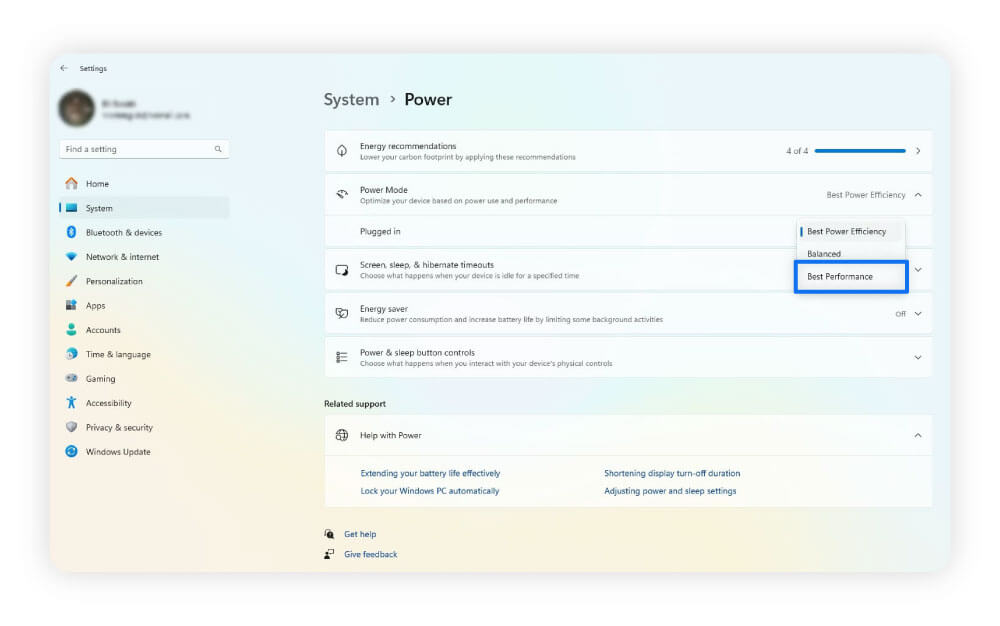Click the Give feedback link
This screenshot has height=626, width=1000.
click(x=371, y=555)
